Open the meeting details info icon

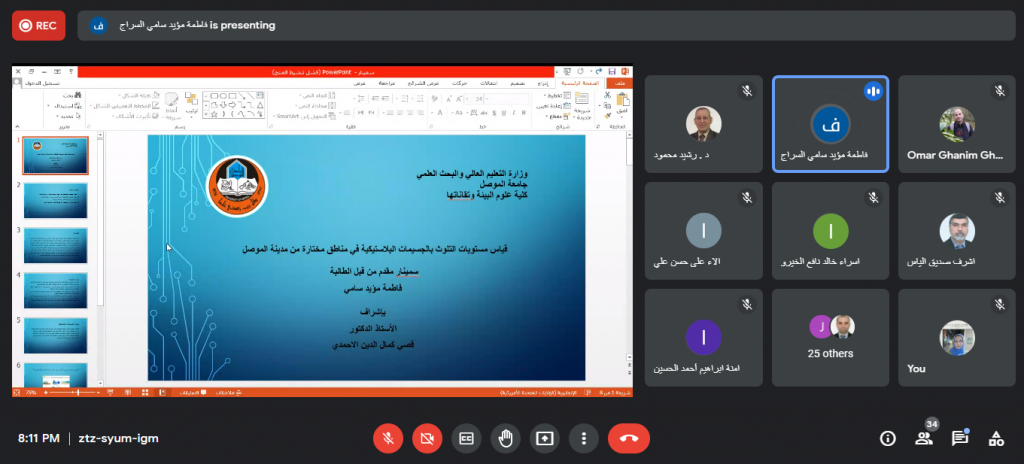(x=887, y=438)
